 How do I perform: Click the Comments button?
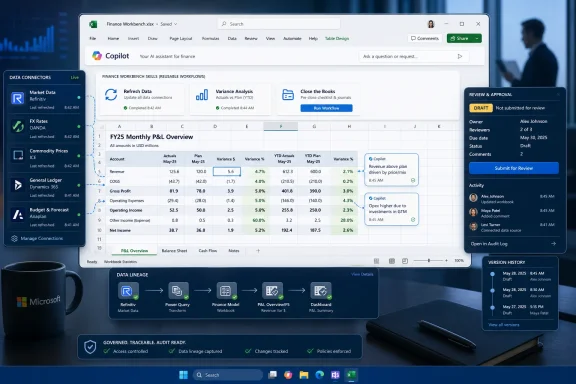[x=425, y=38]
